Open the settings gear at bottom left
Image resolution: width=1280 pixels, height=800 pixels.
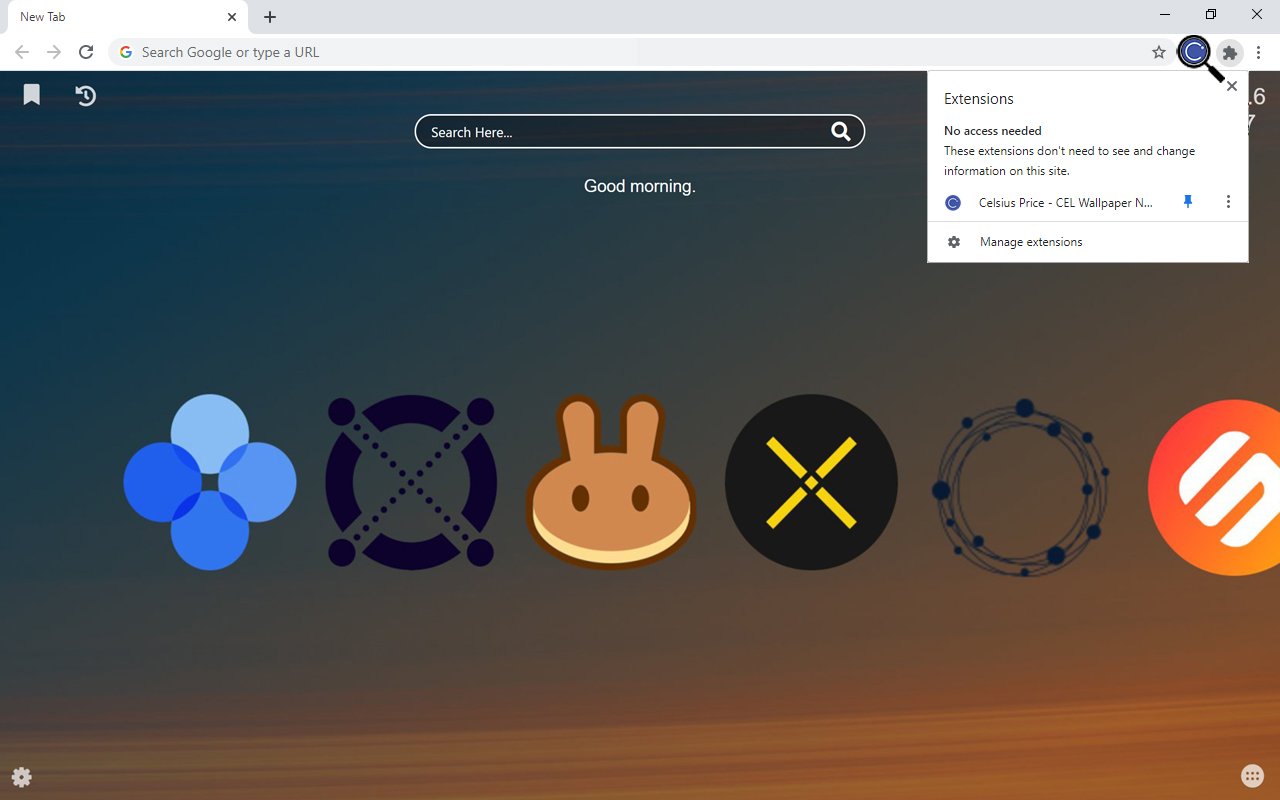click(x=21, y=777)
